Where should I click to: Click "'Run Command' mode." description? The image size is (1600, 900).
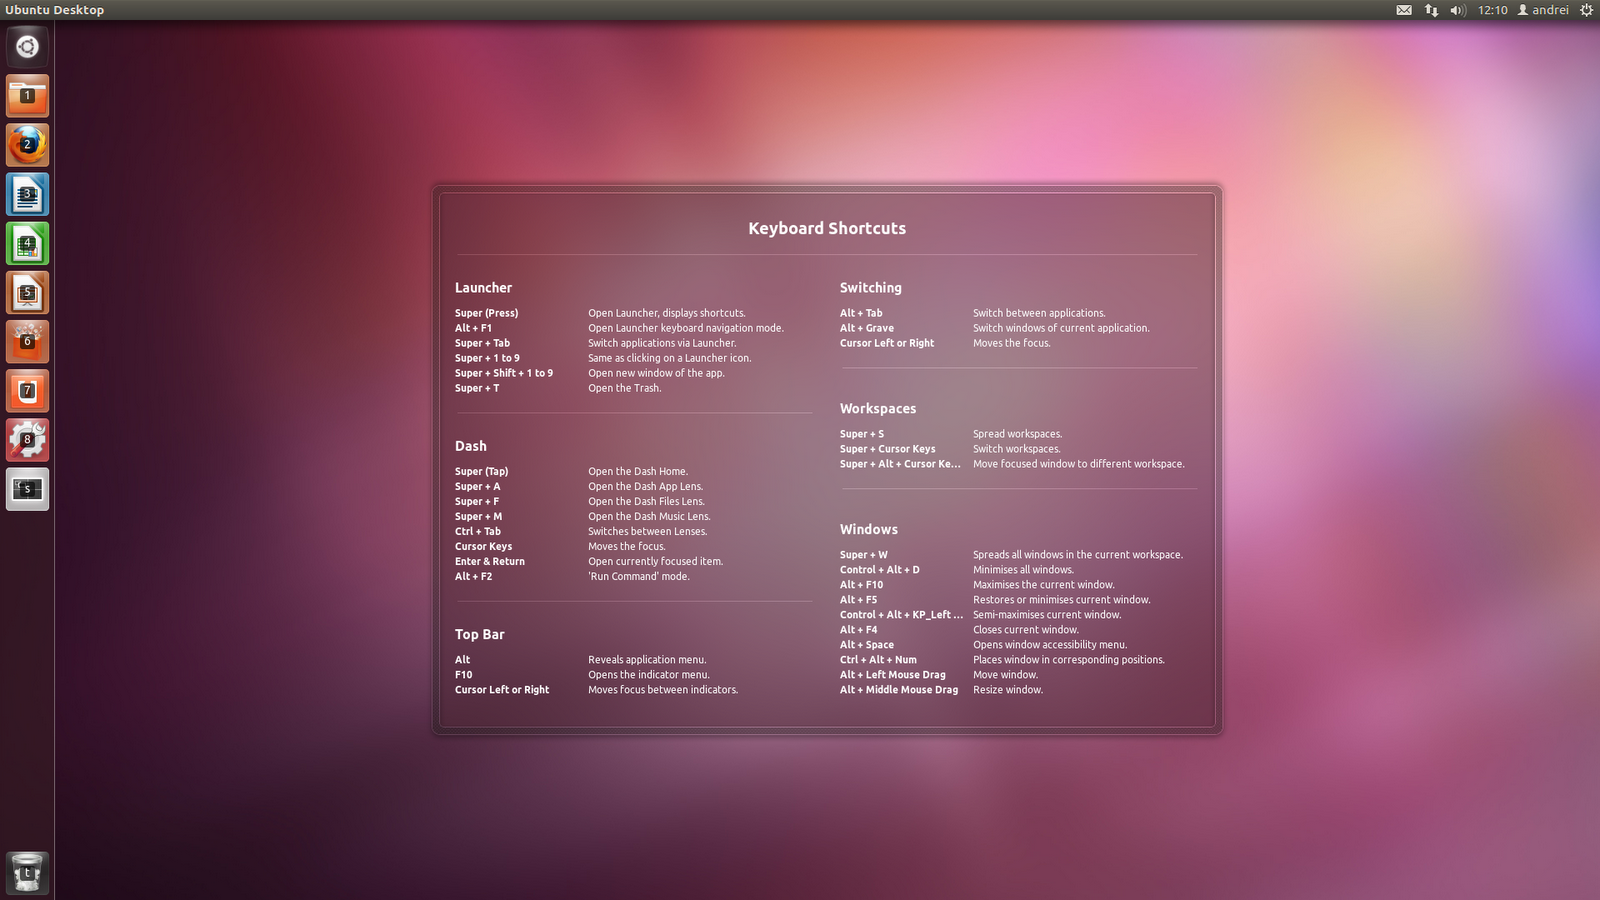coord(639,577)
